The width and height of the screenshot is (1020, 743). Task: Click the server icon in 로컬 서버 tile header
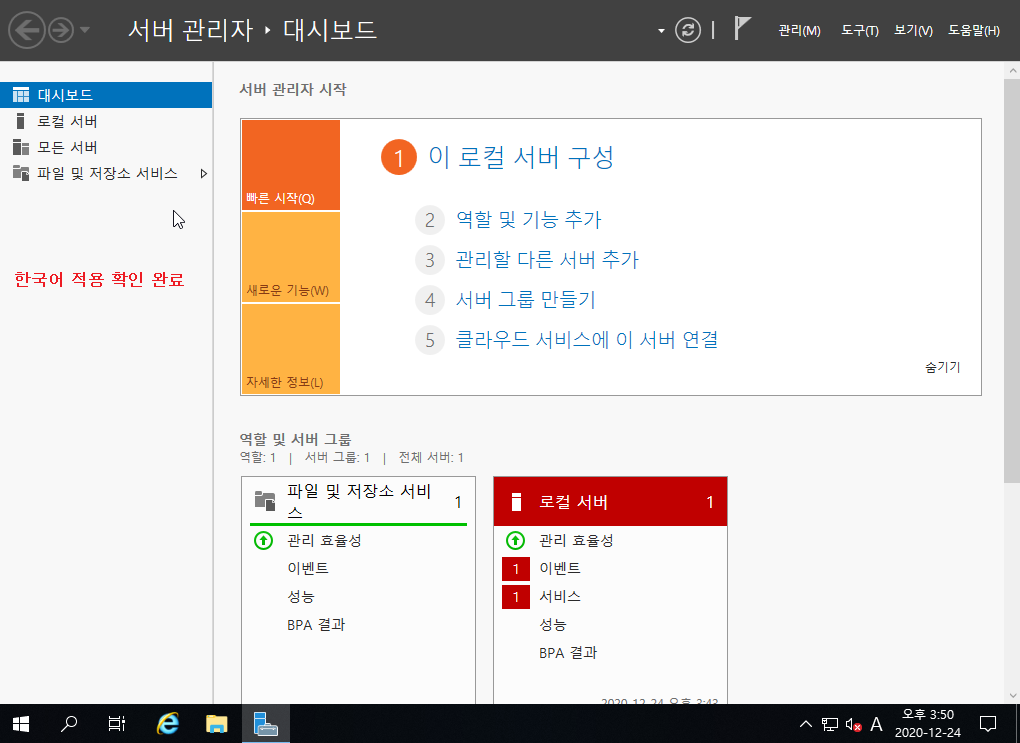click(516, 502)
